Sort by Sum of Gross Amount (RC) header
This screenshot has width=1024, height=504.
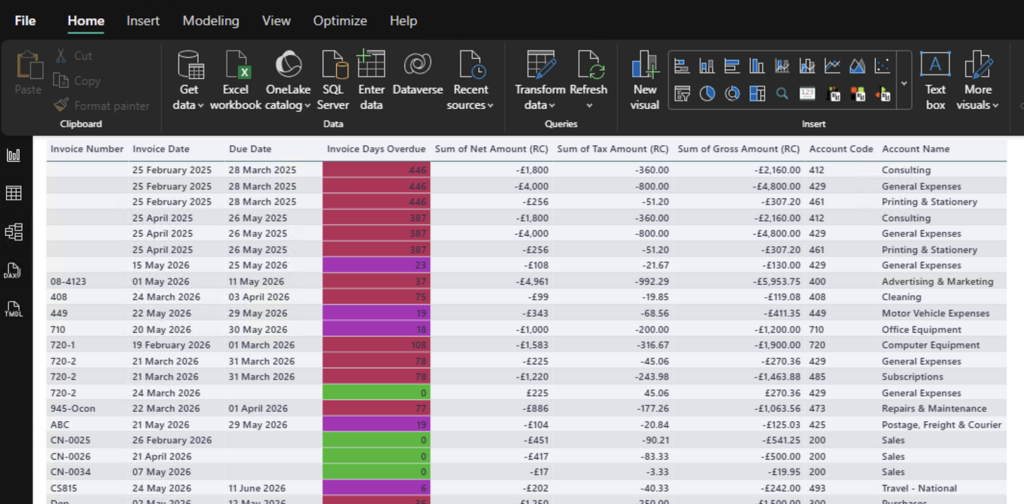[739, 150]
